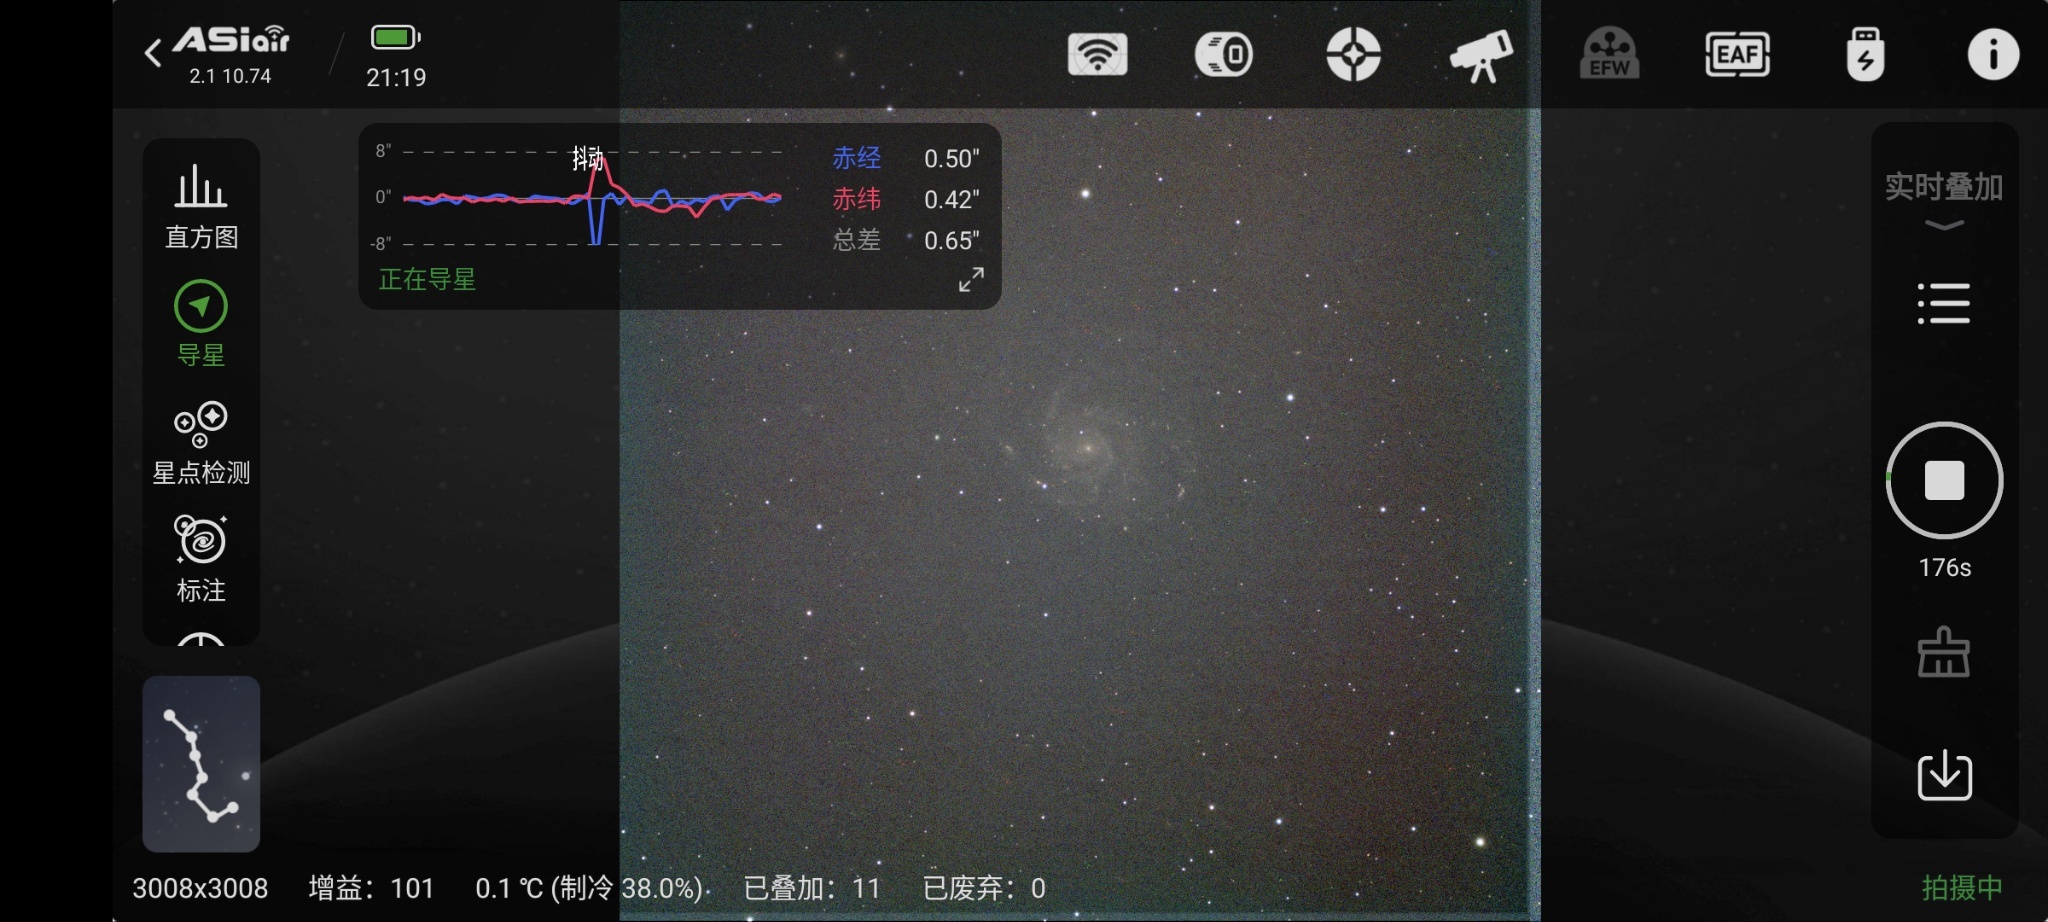Tap the 已废弃: 0 discarded count
This screenshot has width=2048, height=922.
(x=984, y=888)
